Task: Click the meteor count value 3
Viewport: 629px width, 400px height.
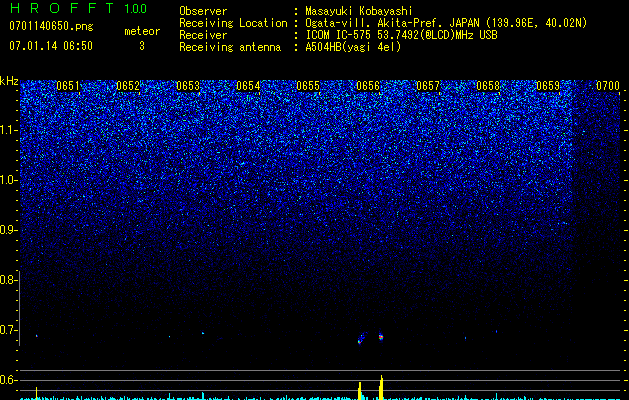Action: 142,46
